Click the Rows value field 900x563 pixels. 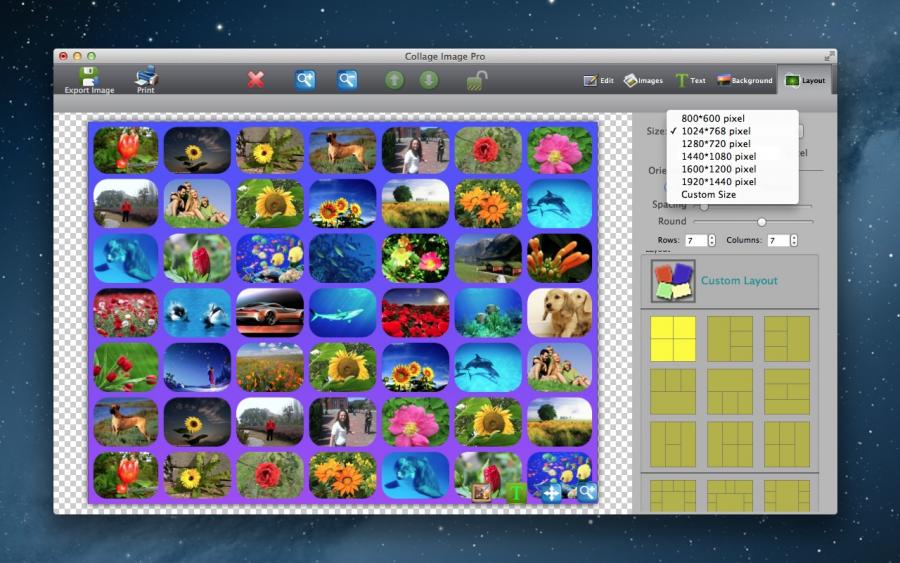[x=696, y=240]
